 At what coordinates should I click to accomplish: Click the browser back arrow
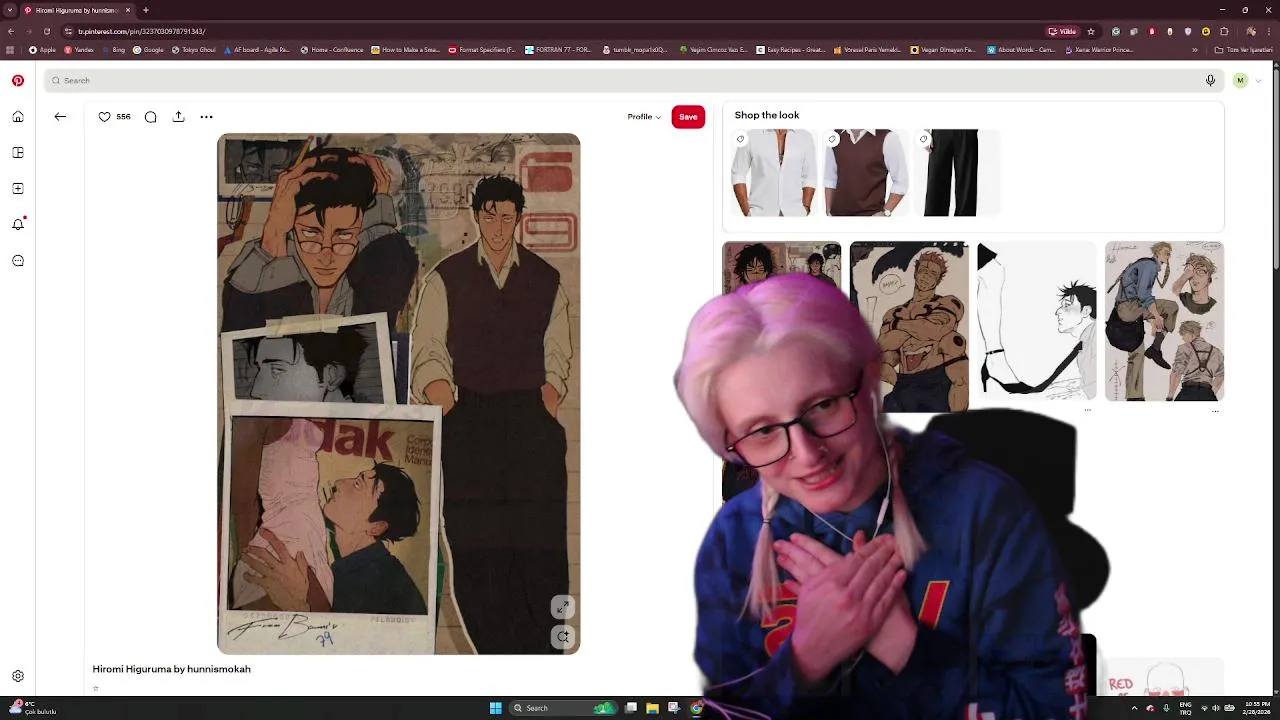tap(10, 31)
